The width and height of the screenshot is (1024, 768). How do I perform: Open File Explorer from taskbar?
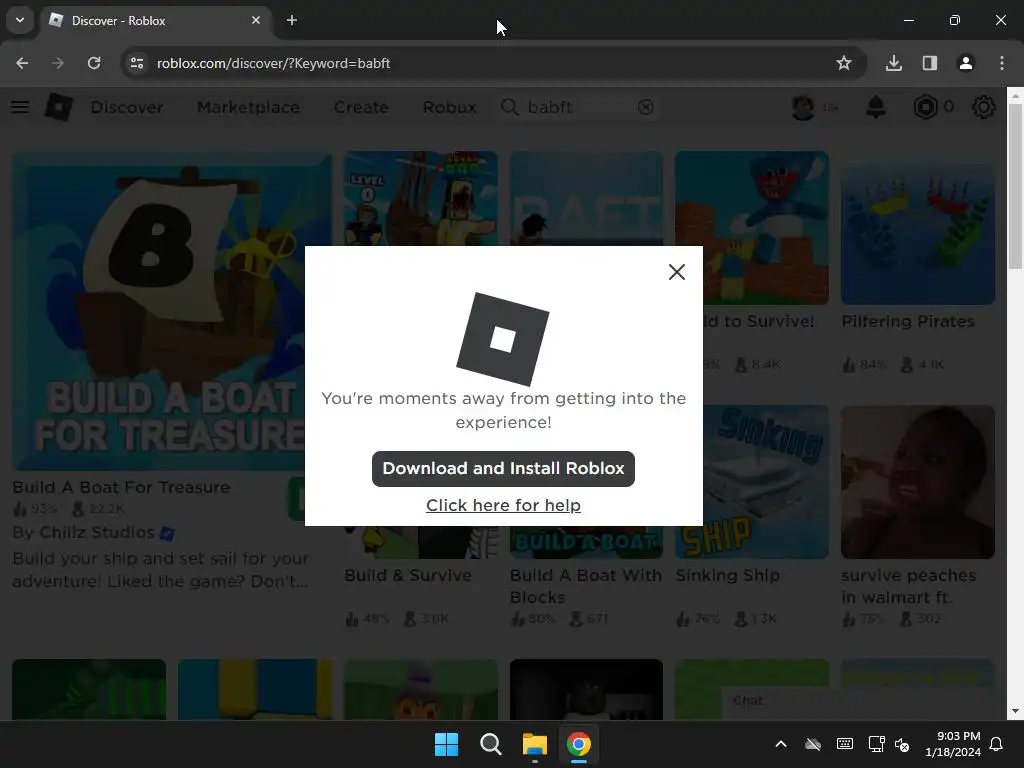tap(535, 744)
